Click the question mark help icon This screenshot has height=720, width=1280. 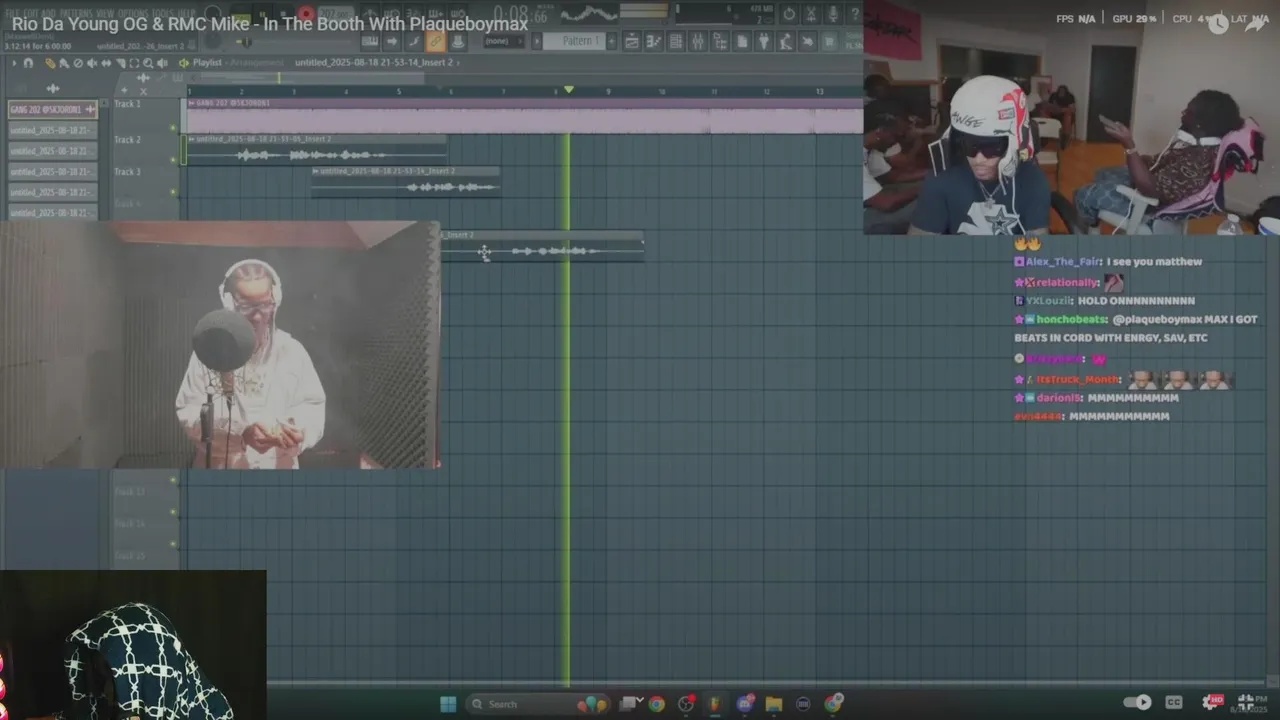855,14
